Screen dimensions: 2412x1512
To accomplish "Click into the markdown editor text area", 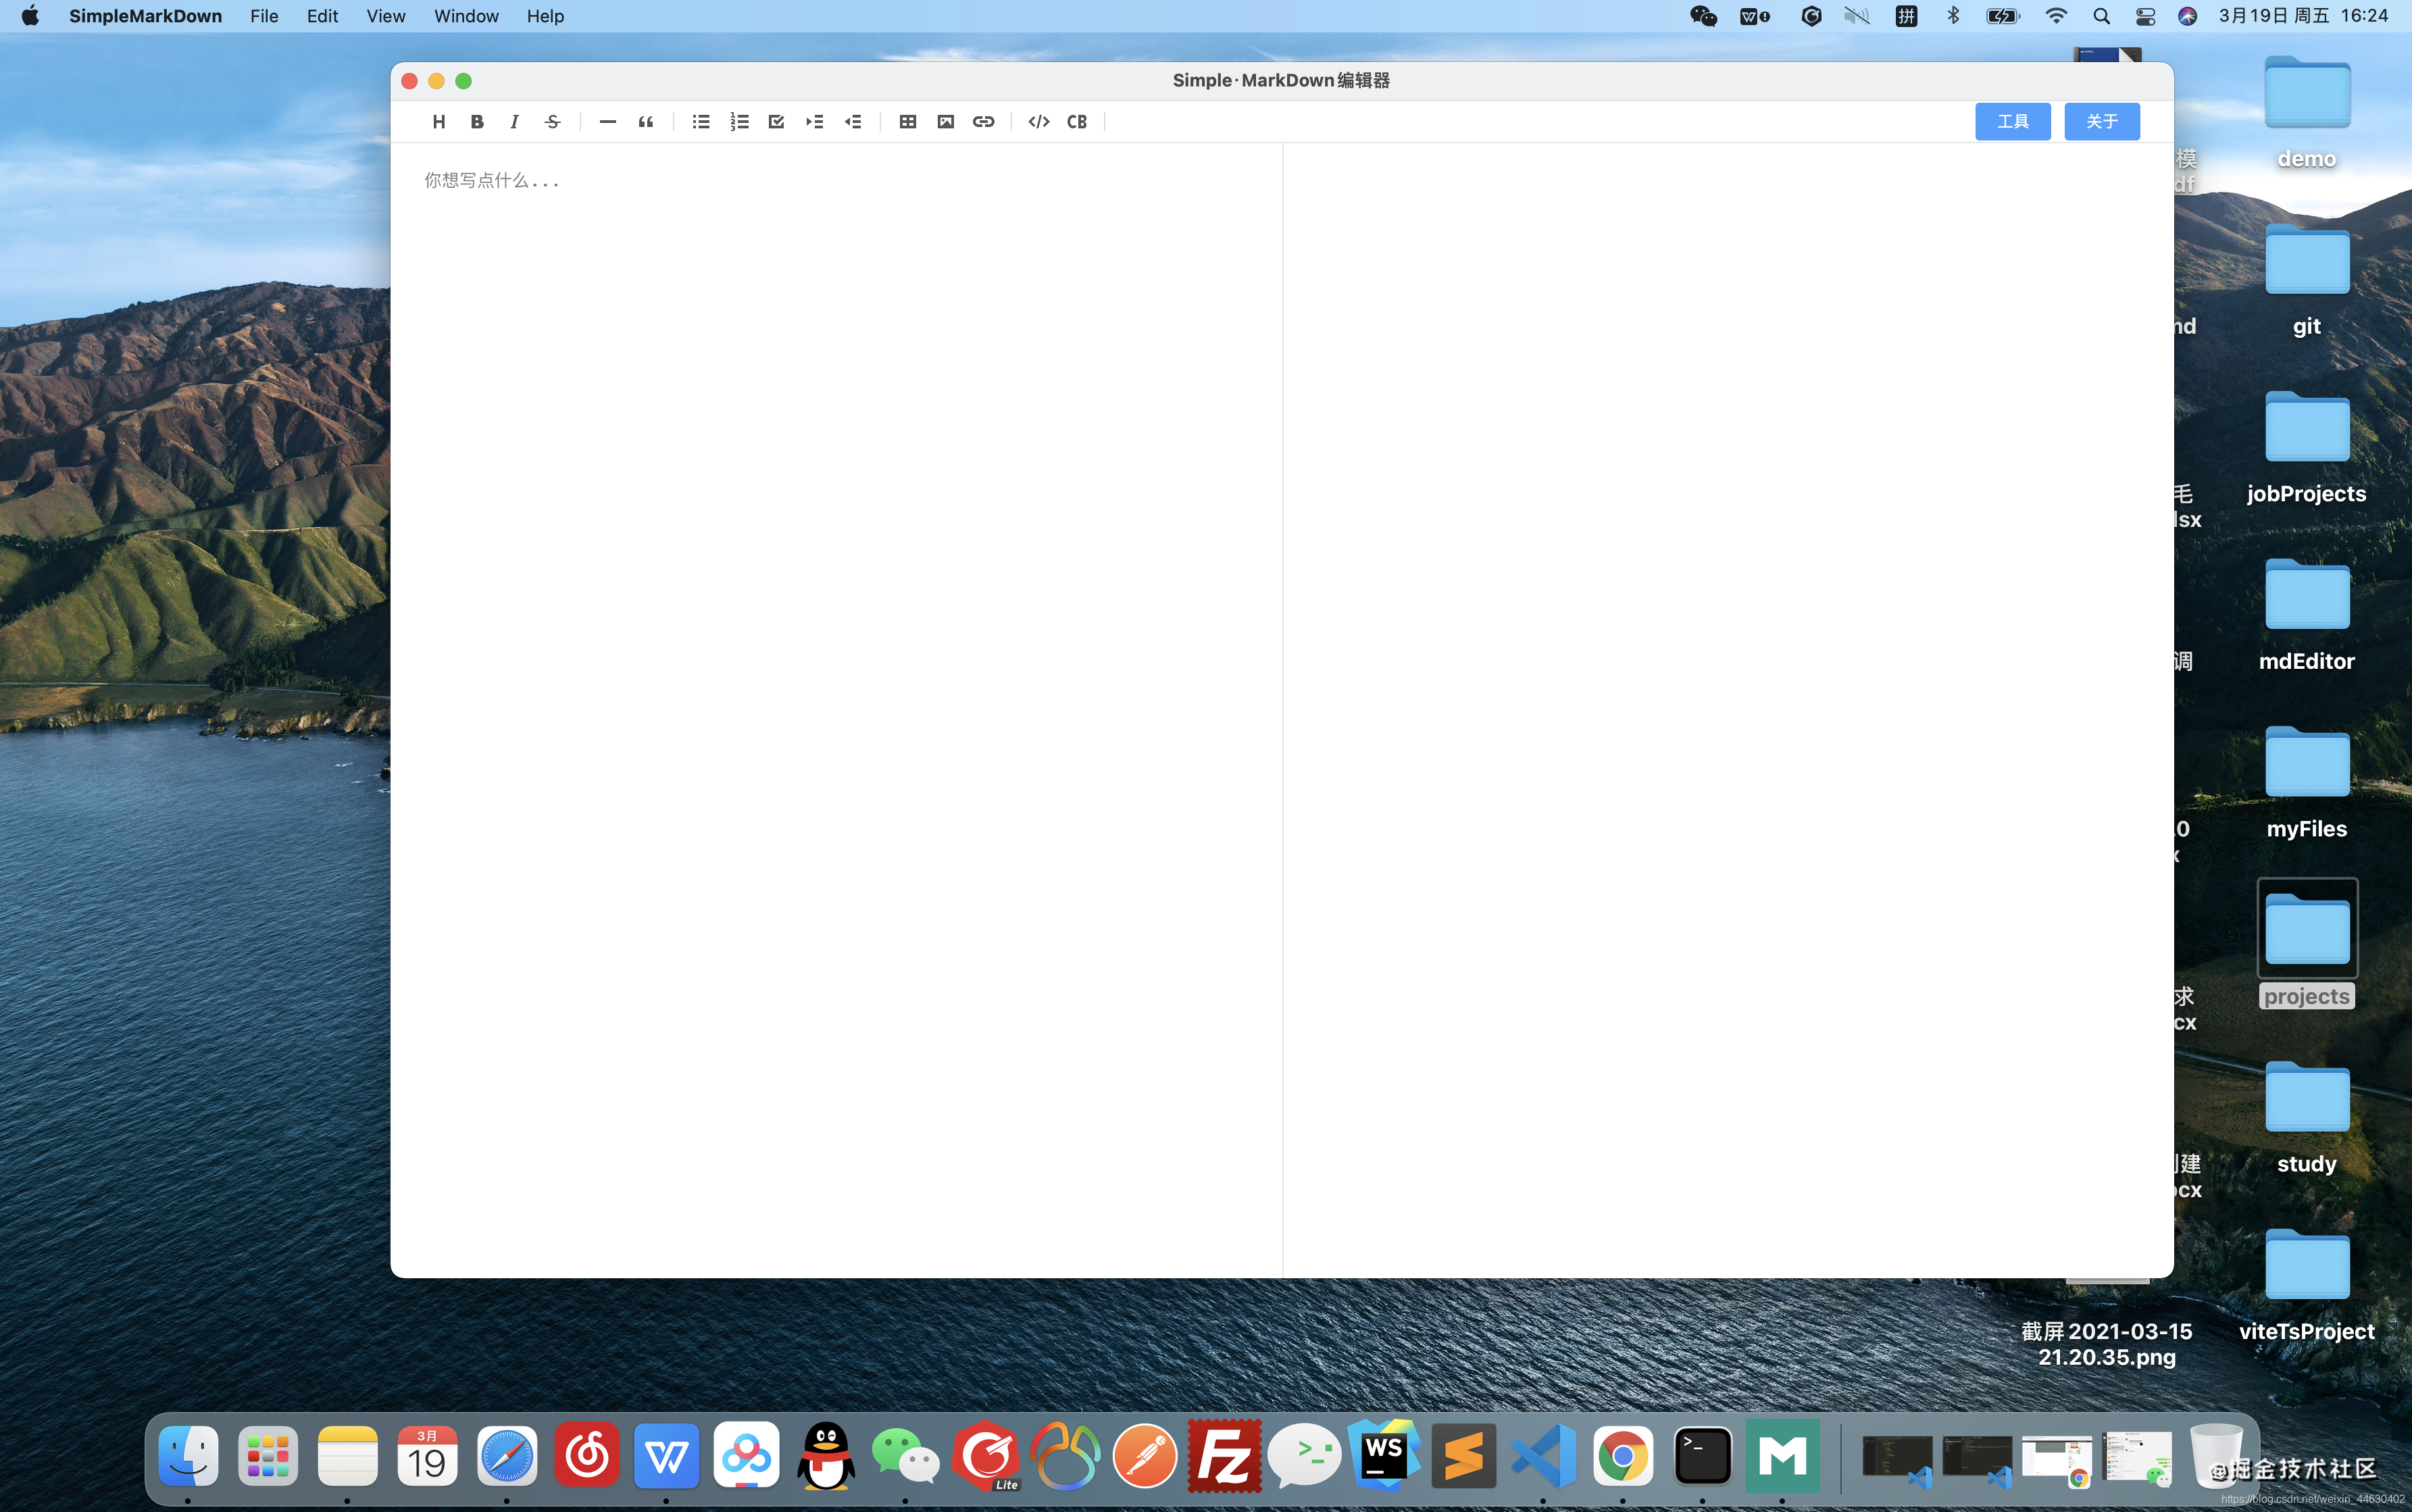I will click(835, 600).
